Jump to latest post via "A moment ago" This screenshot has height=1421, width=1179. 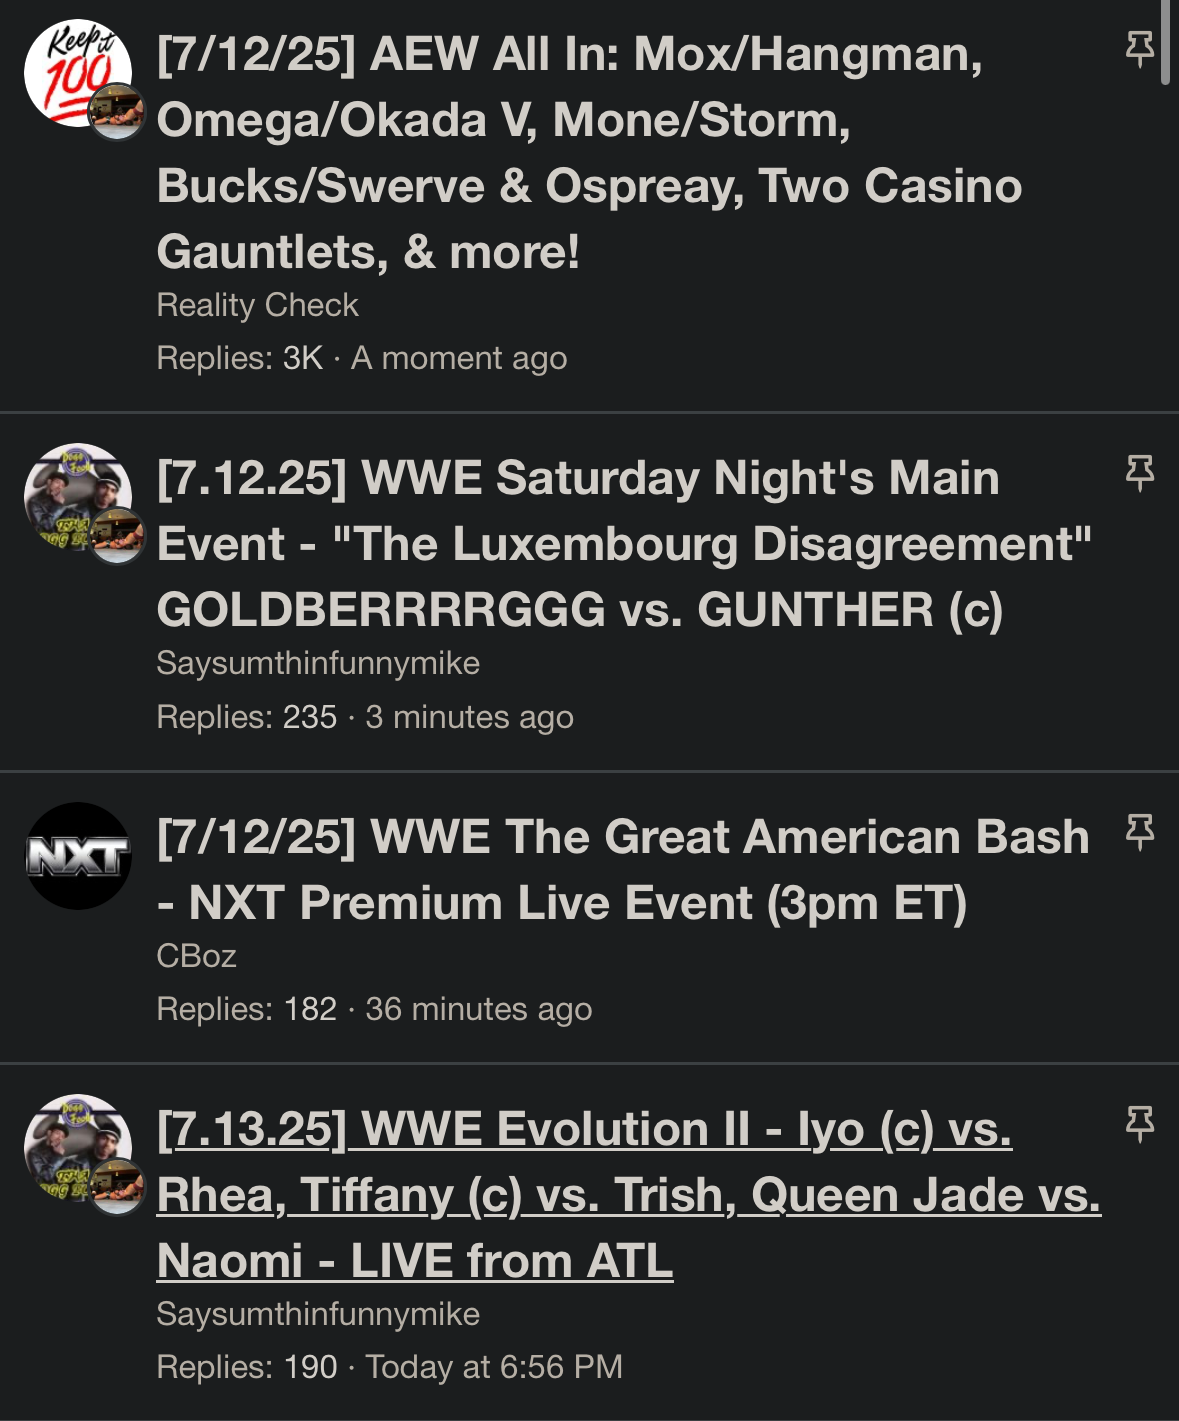tap(459, 358)
